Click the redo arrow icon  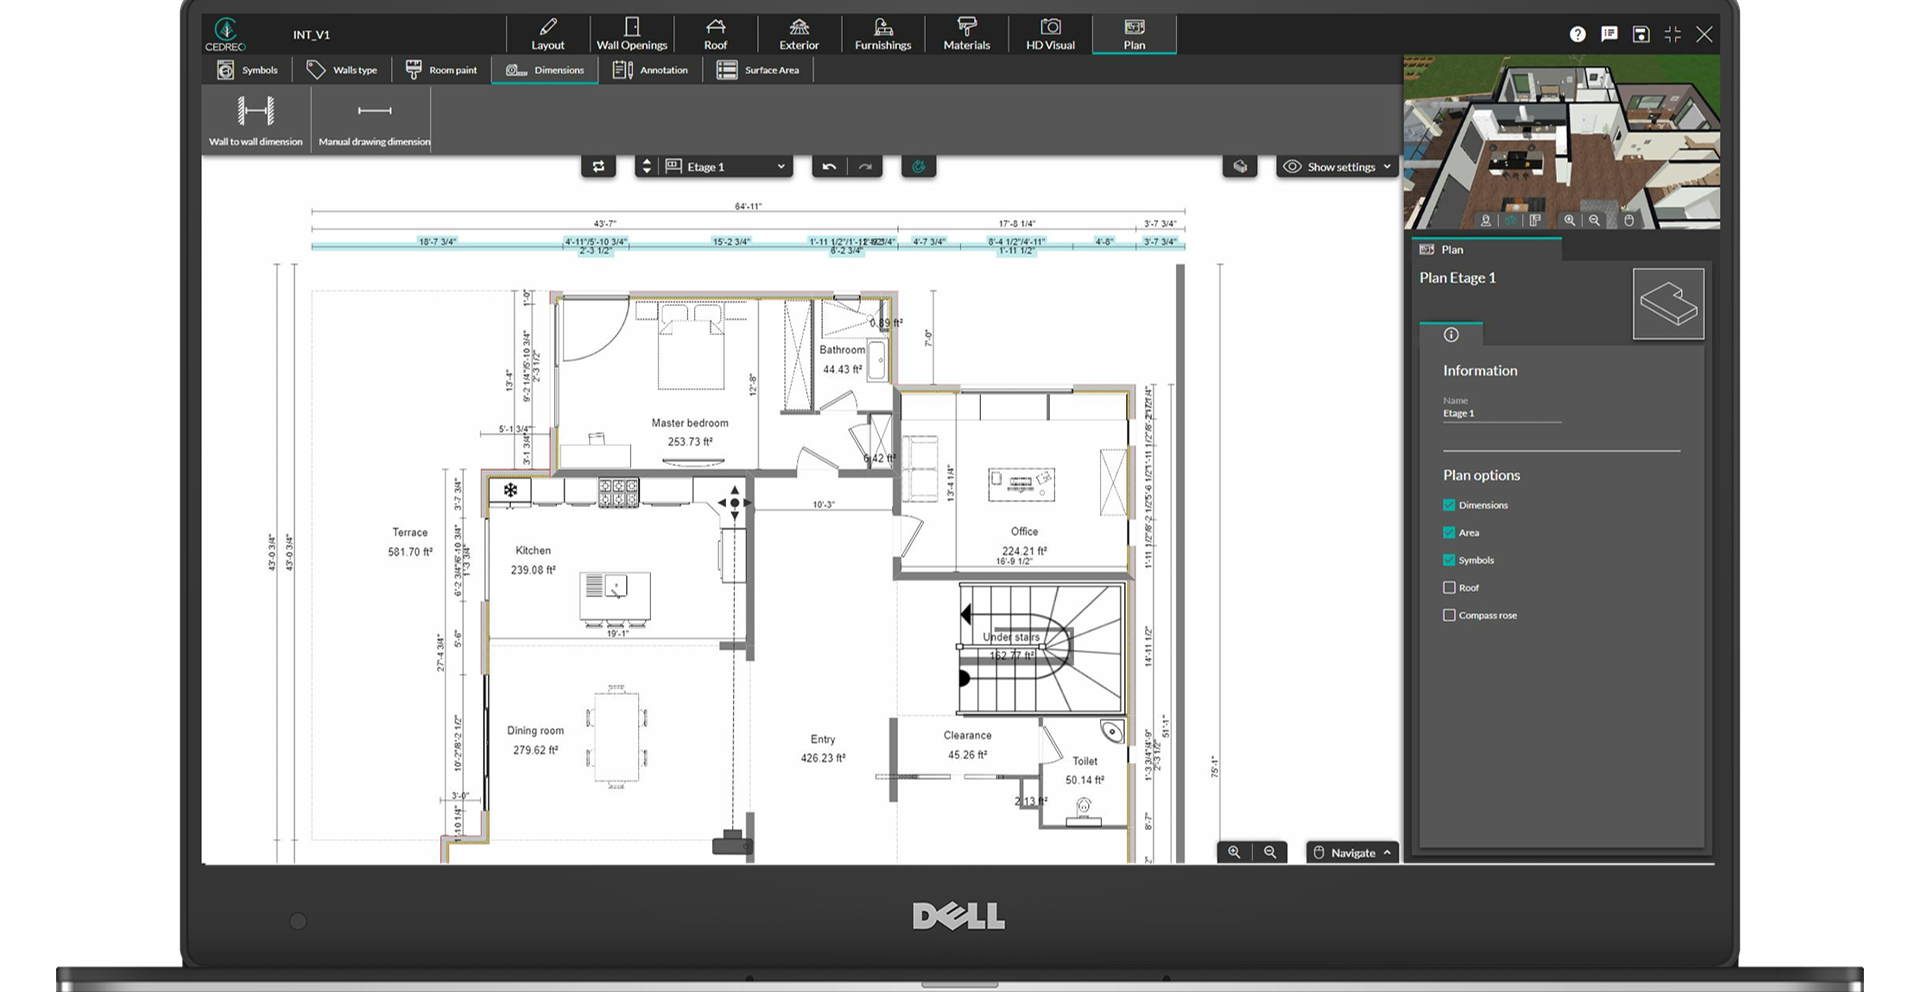click(x=865, y=167)
